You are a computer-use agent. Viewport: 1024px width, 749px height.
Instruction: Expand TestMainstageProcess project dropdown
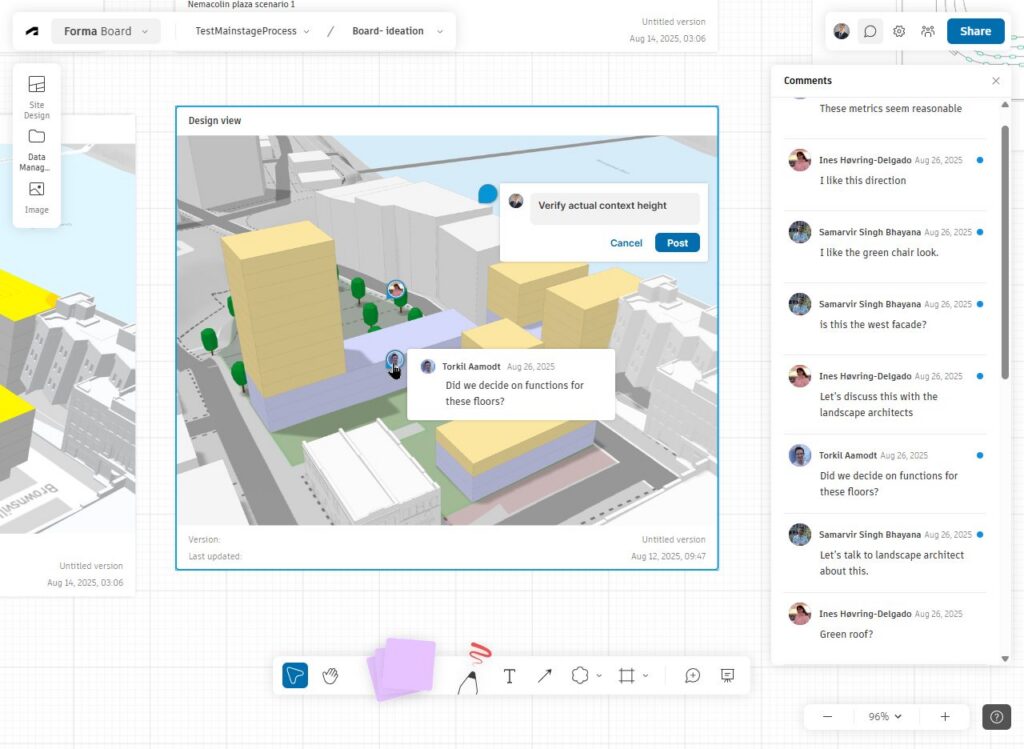(x=252, y=31)
